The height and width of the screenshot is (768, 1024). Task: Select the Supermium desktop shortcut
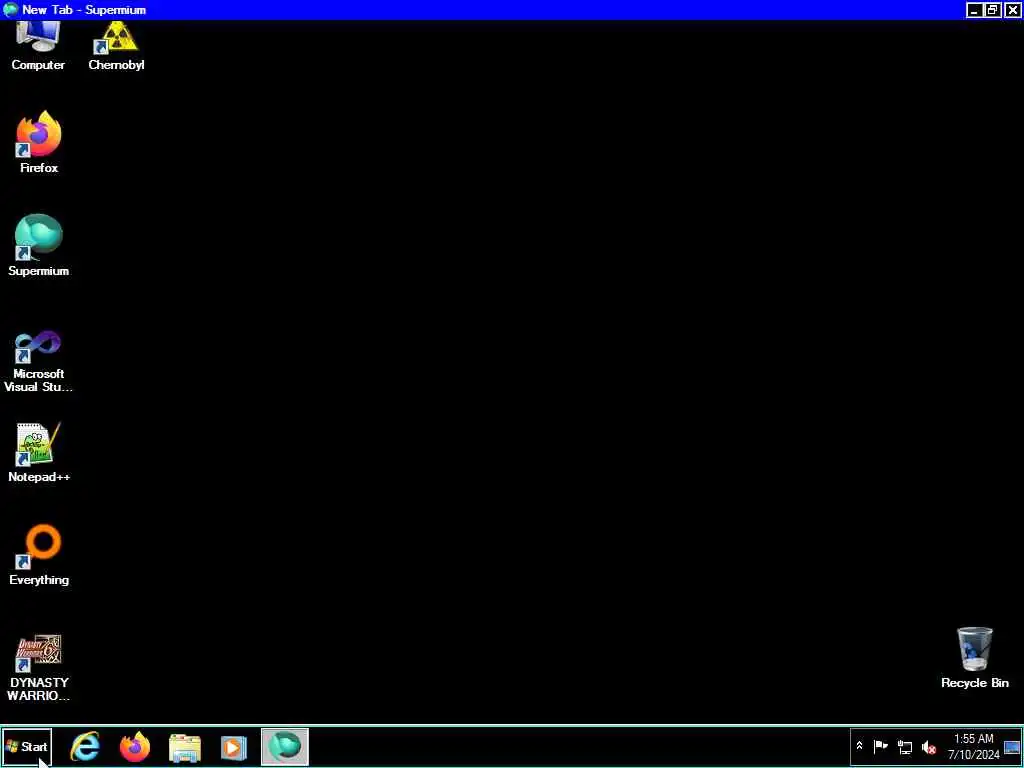[x=39, y=246]
